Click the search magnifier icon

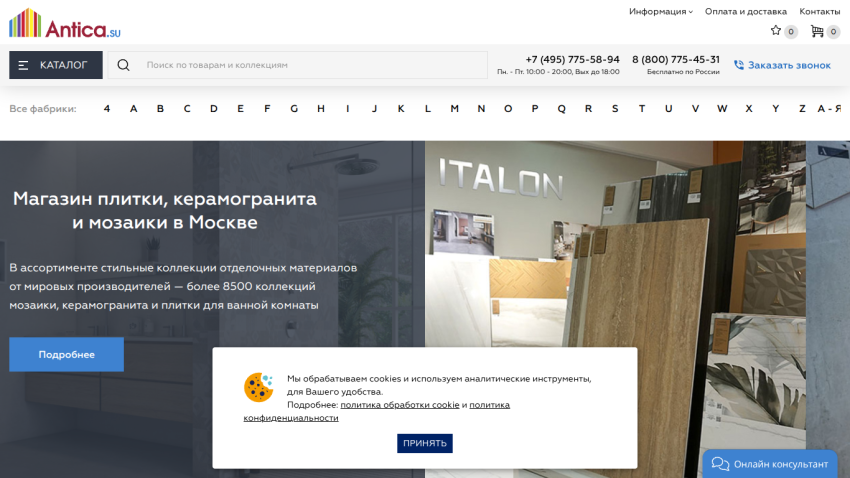click(124, 65)
